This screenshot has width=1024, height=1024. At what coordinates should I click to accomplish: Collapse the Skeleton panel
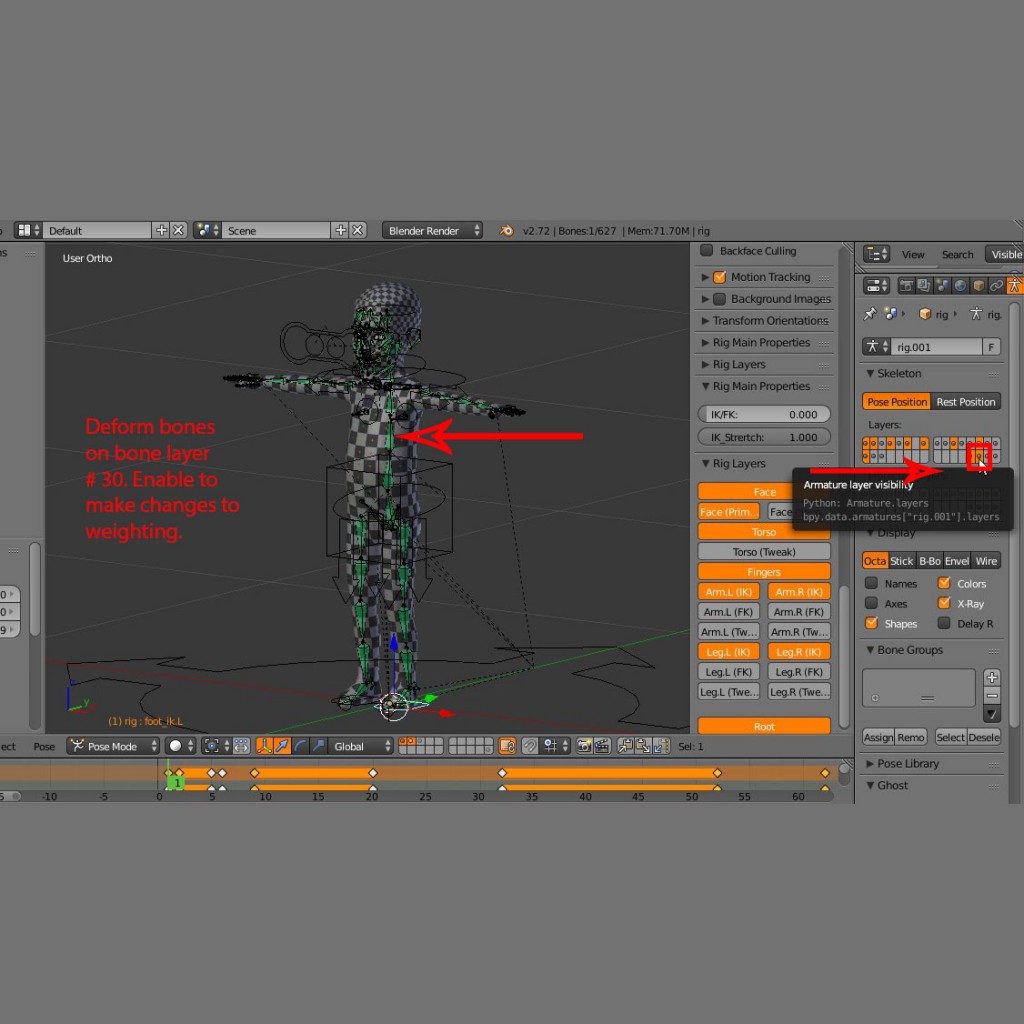[x=870, y=374]
